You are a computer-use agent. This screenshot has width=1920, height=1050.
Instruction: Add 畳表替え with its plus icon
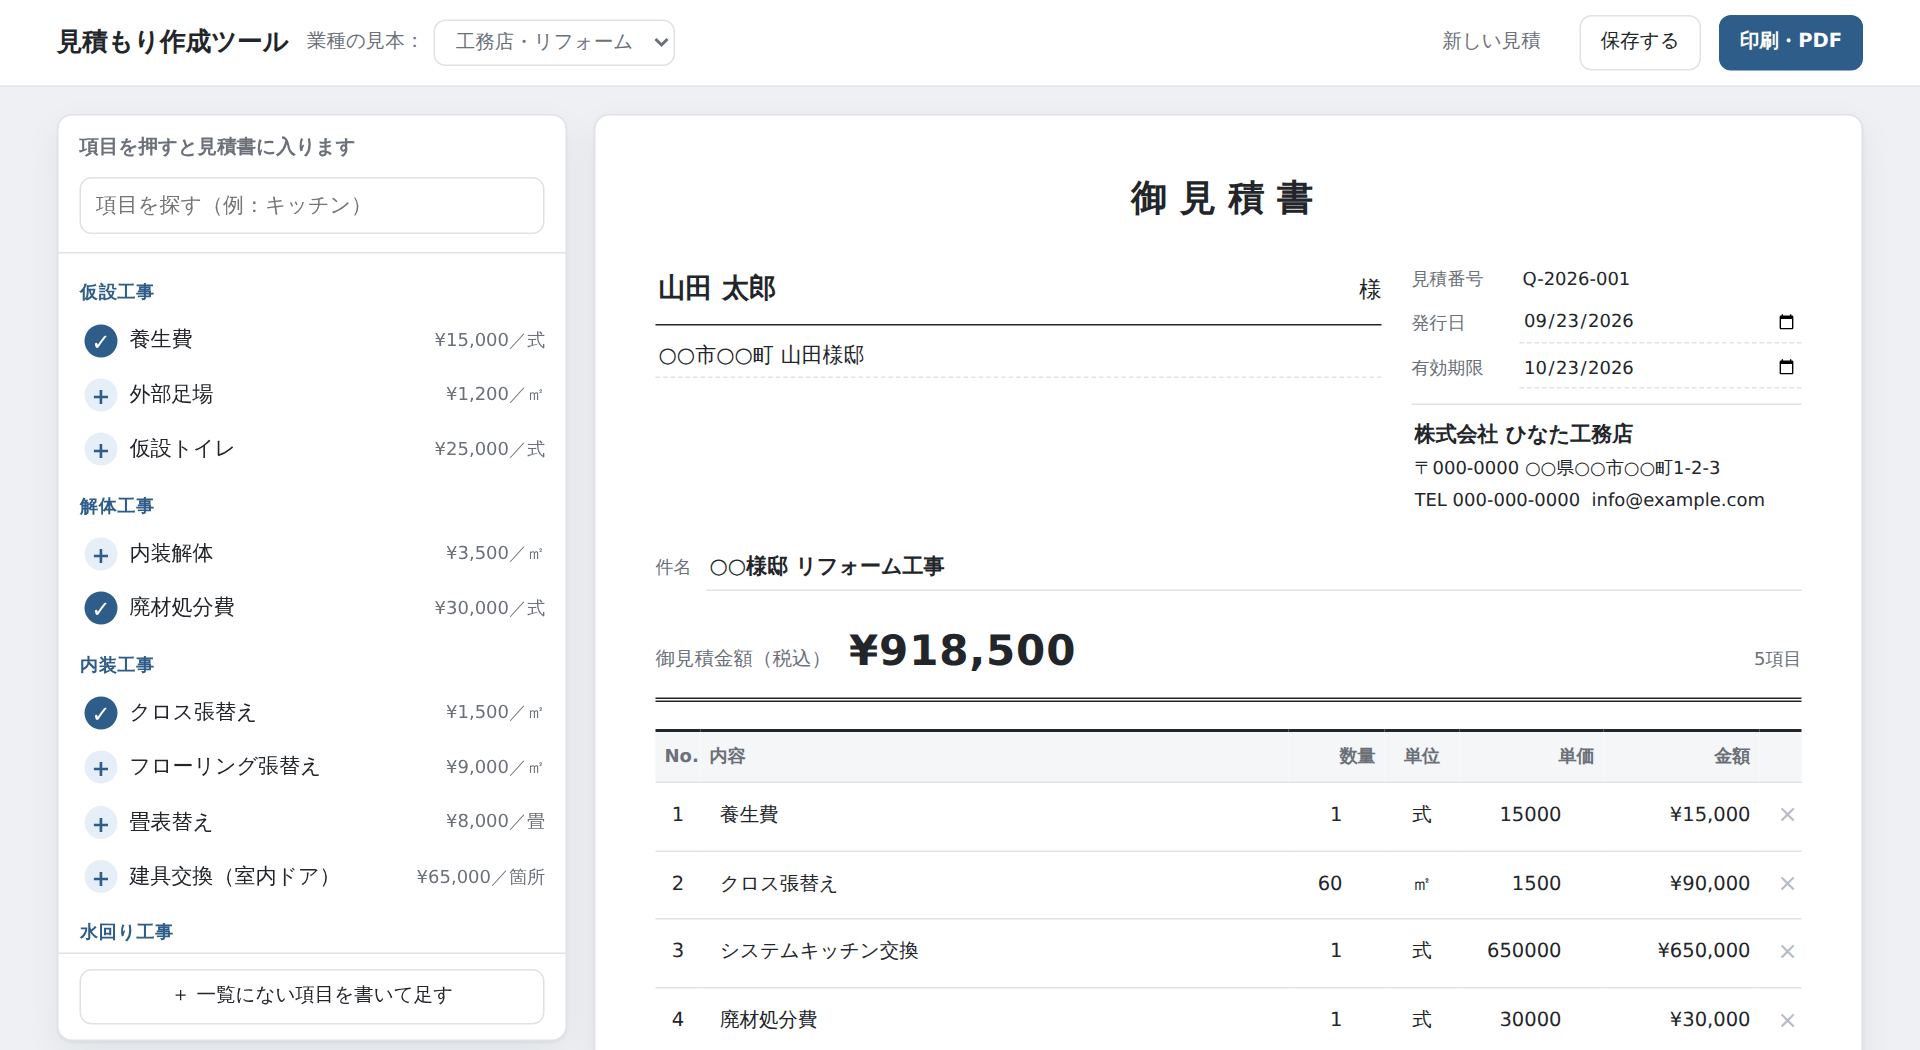100,823
